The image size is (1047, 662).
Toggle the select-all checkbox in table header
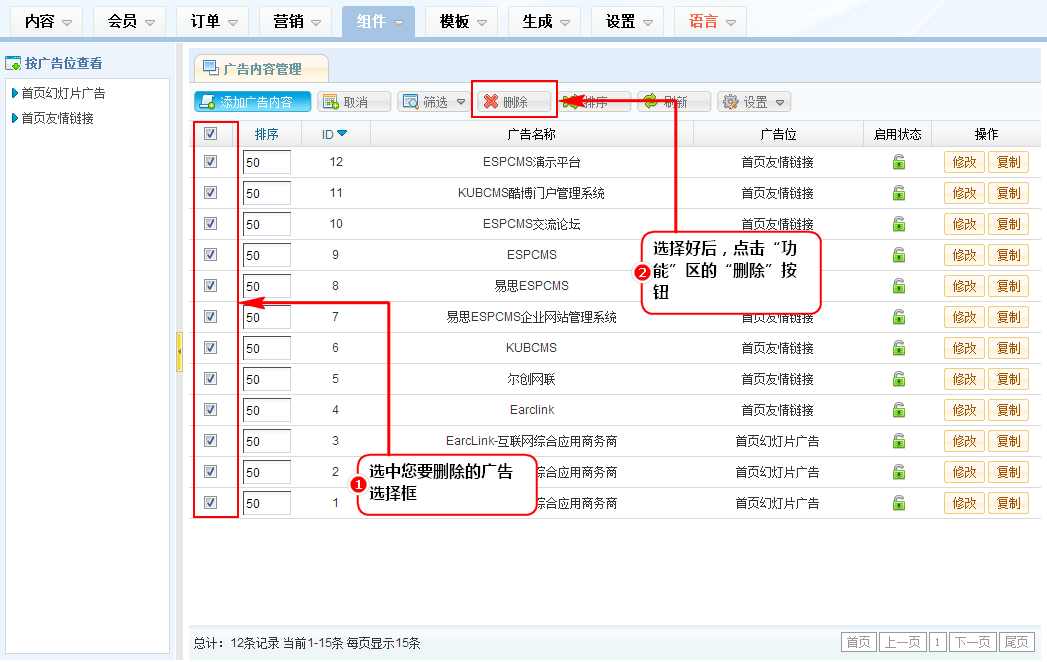(x=211, y=134)
